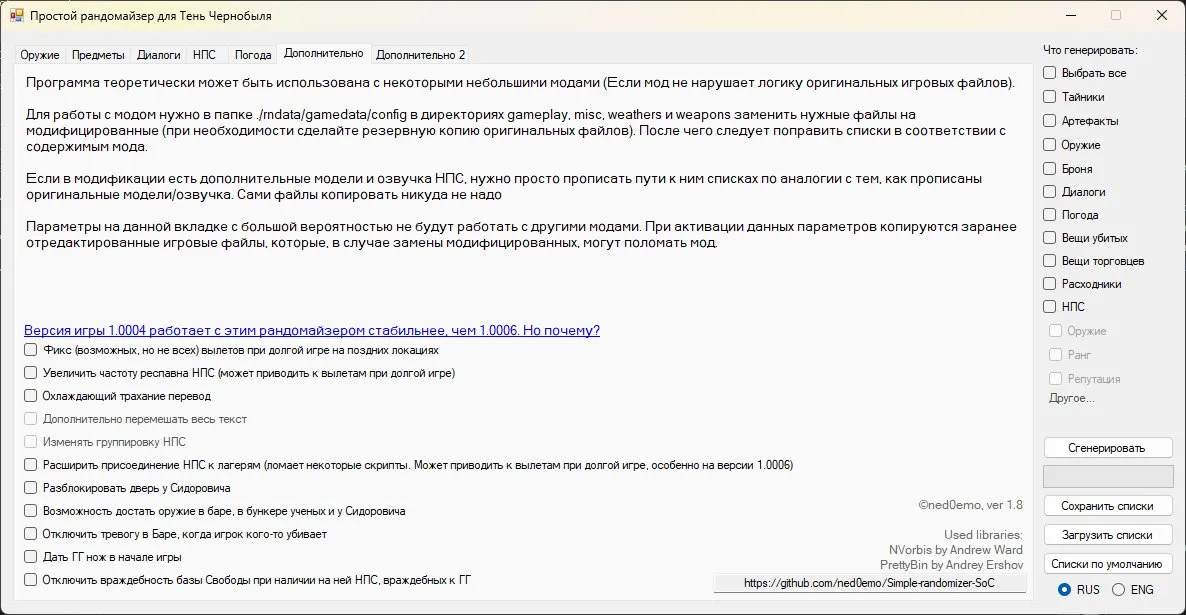The width and height of the screenshot is (1186, 615).
Task: Open the Диалоги tab
Action: pyautogui.click(x=159, y=54)
